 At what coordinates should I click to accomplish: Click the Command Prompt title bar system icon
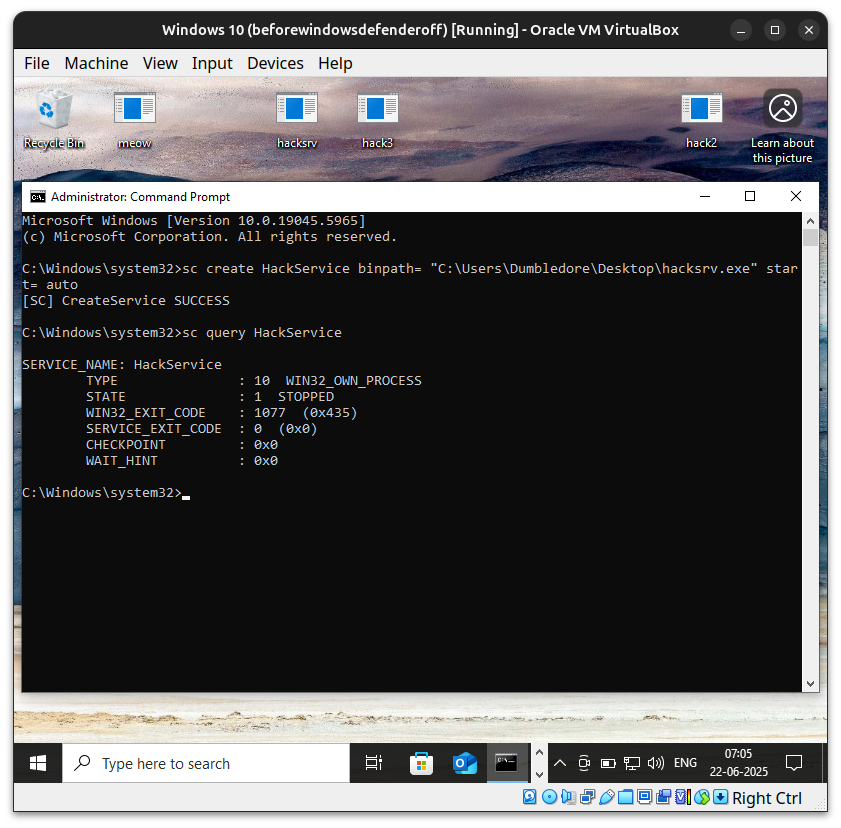point(38,197)
